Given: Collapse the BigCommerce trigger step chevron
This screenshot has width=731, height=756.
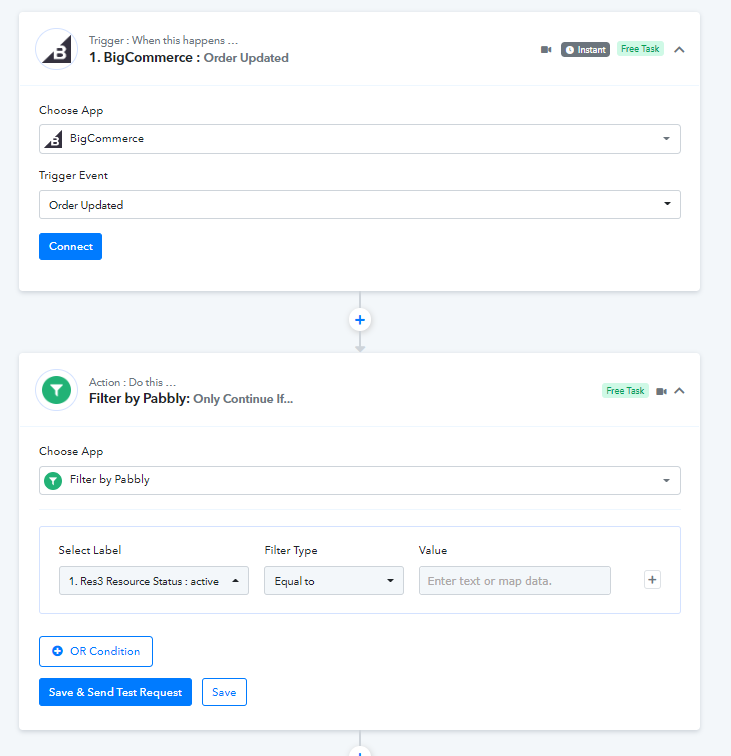Looking at the screenshot, I should 679,50.
